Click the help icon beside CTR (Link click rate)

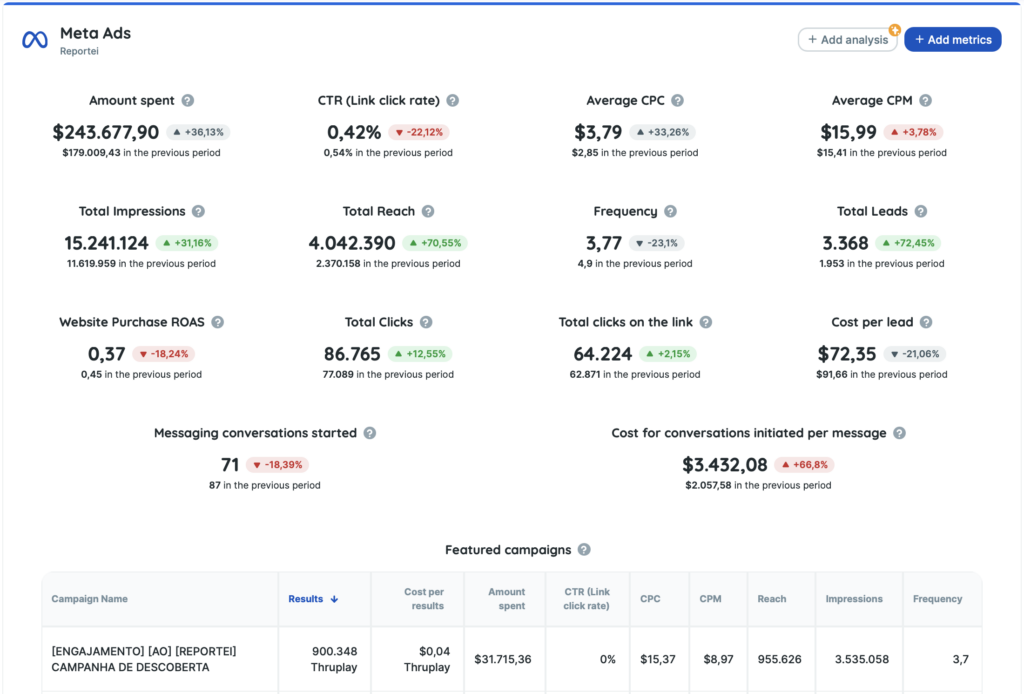point(452,100)
